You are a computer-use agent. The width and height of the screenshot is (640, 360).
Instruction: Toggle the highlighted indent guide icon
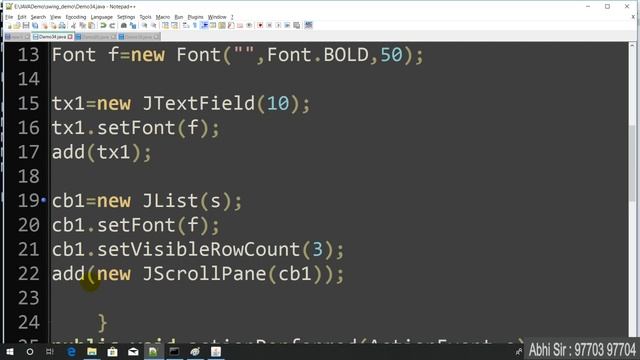pyautogui.click(x=204, y=25)
